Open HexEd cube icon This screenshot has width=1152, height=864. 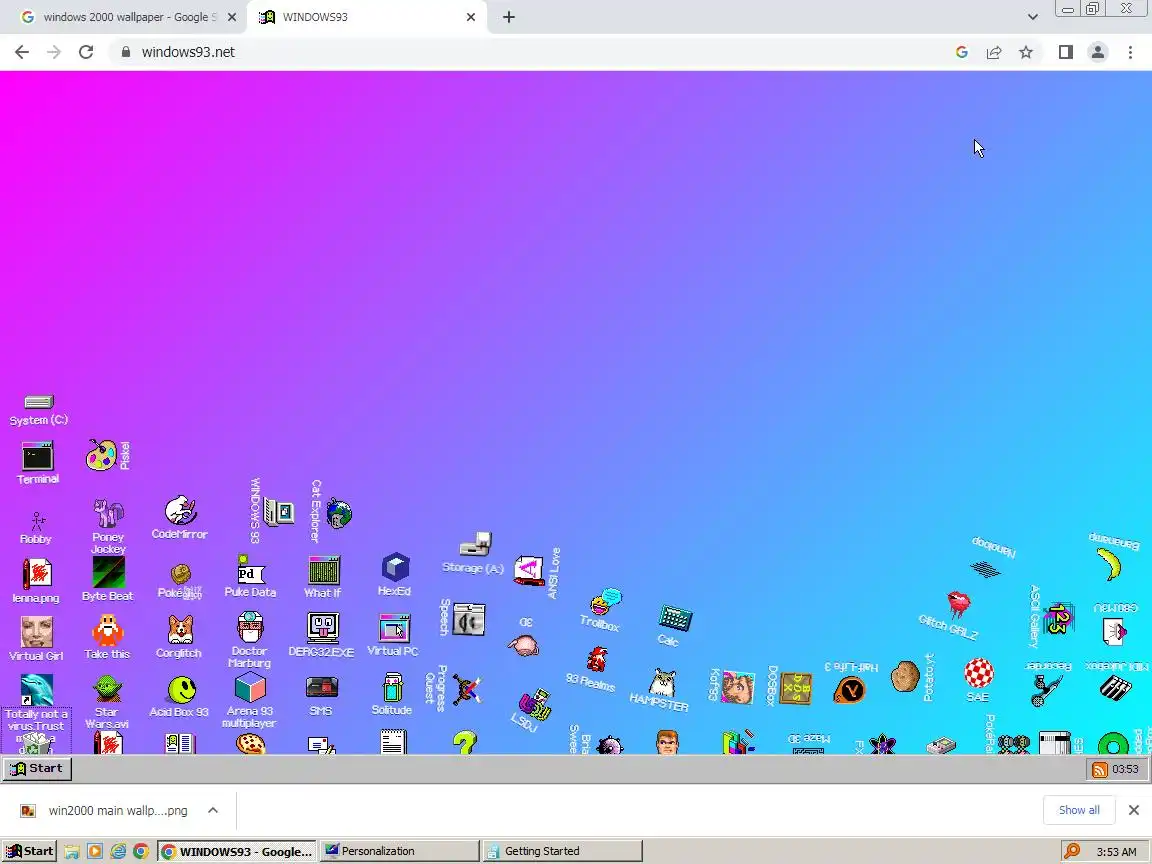tap(395, 567)
